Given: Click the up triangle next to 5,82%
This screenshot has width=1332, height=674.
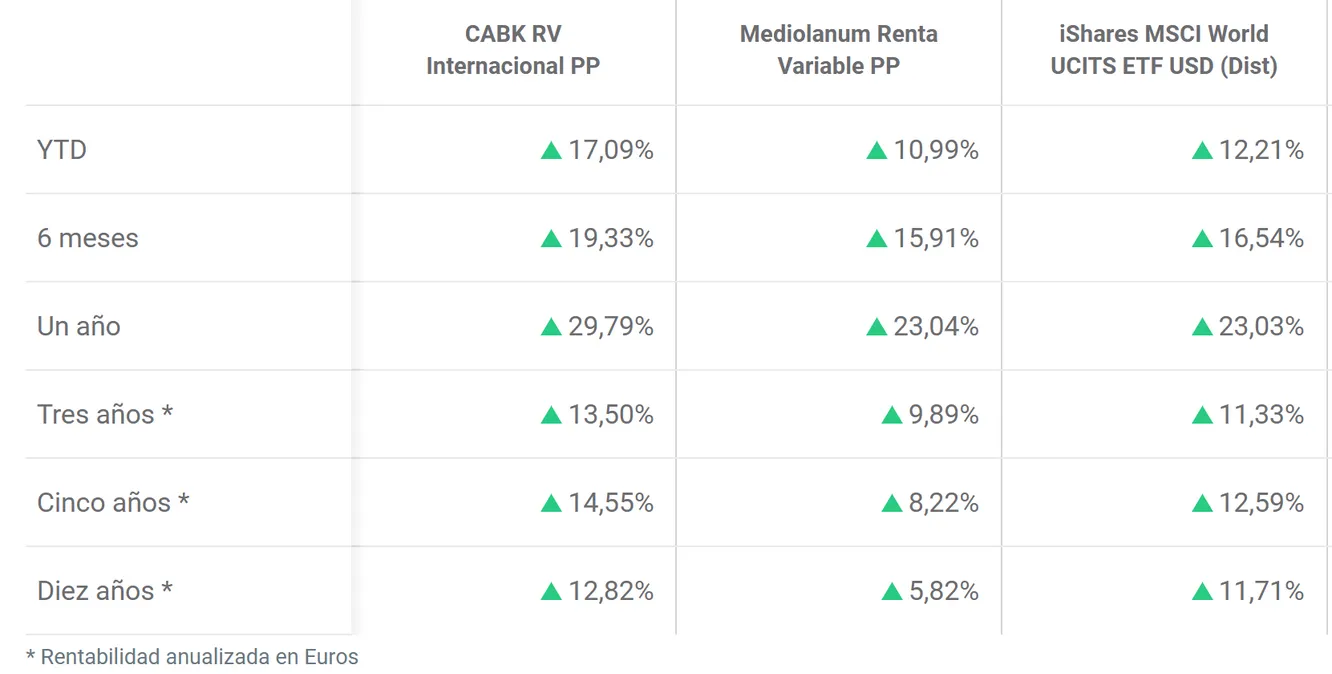Looking at the screenshot, I should (892, 592).
